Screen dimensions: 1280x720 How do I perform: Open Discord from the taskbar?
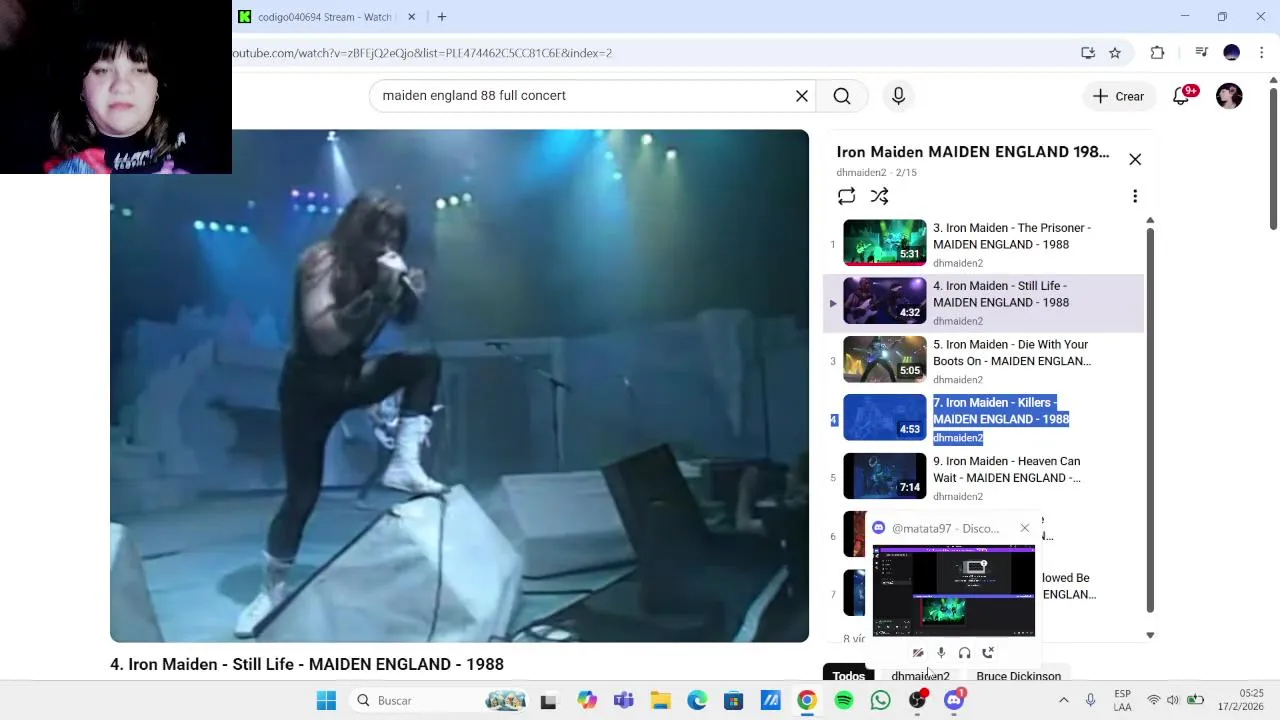point(954,701)
